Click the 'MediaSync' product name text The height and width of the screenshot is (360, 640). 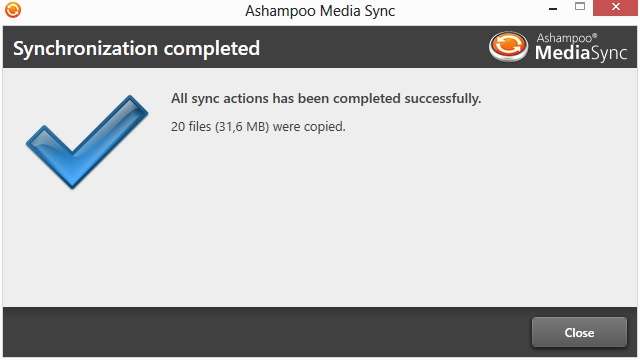click(x=581, y=53)
